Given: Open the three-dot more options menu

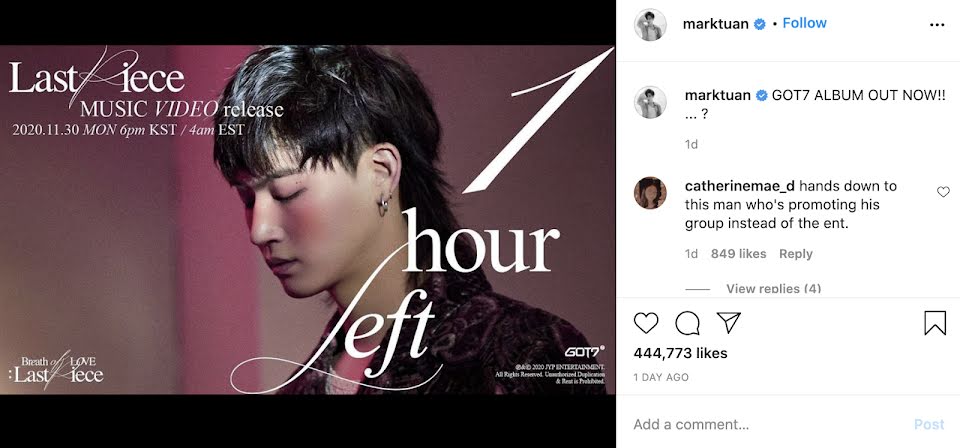Looking at the screenshot, I should pos(937,24).
